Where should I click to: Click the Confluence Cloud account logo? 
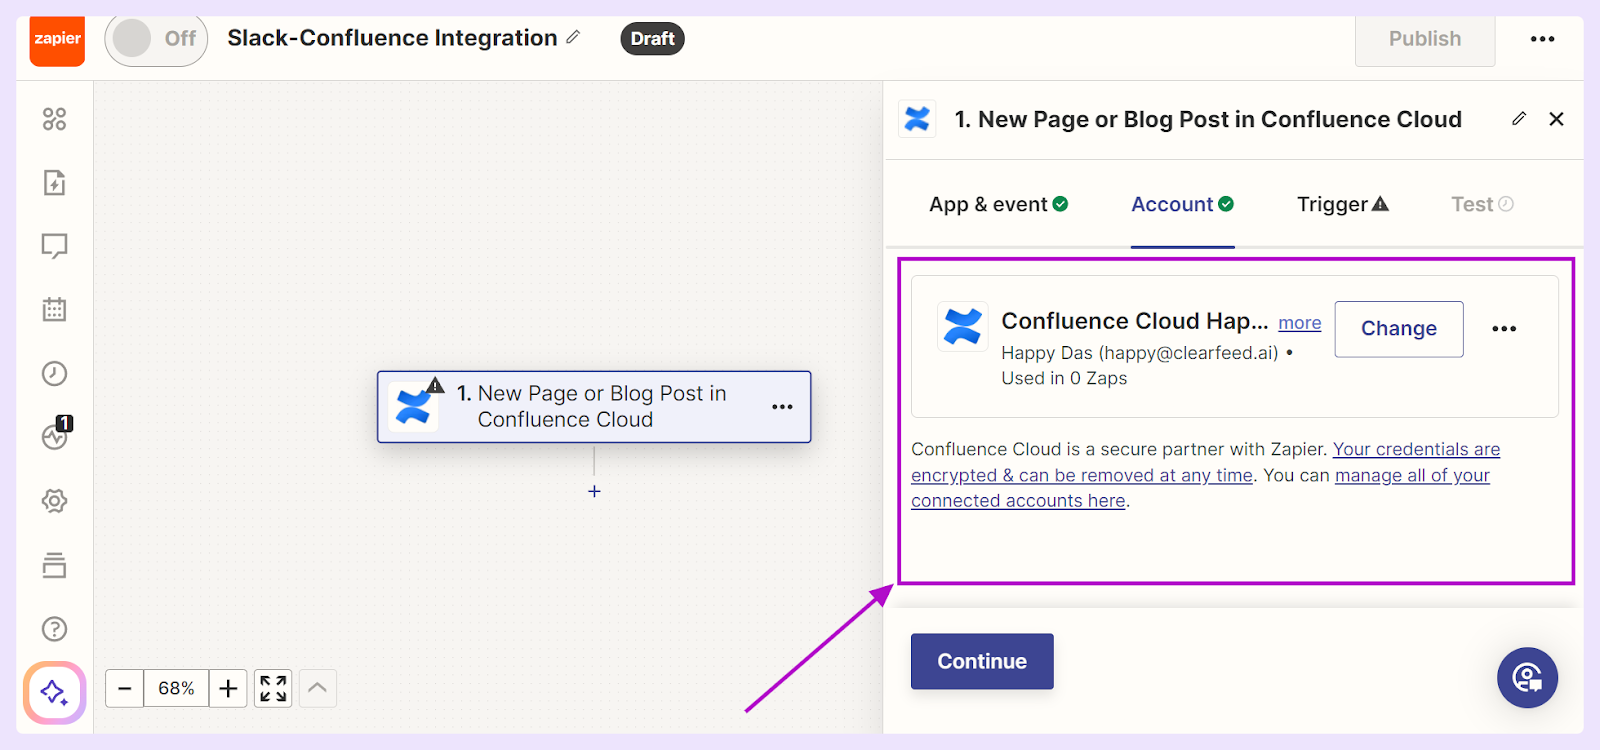(963, 326)
